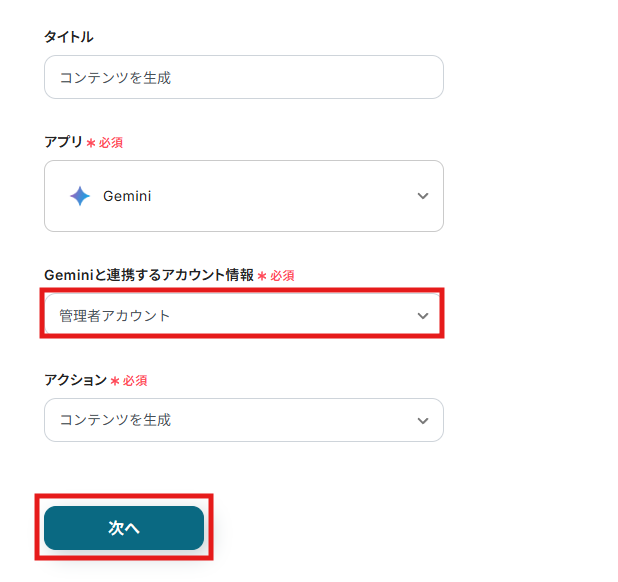Click the 必須 marker beside アクション

click(135, 381)
